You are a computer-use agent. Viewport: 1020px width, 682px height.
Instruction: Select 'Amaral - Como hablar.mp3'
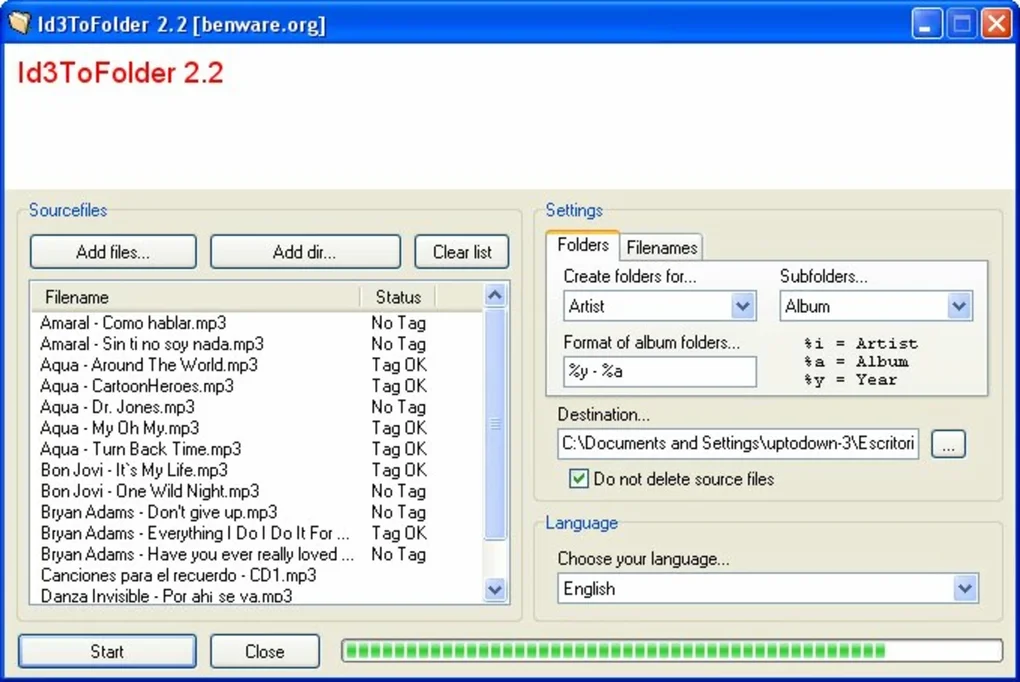point(133,323)
